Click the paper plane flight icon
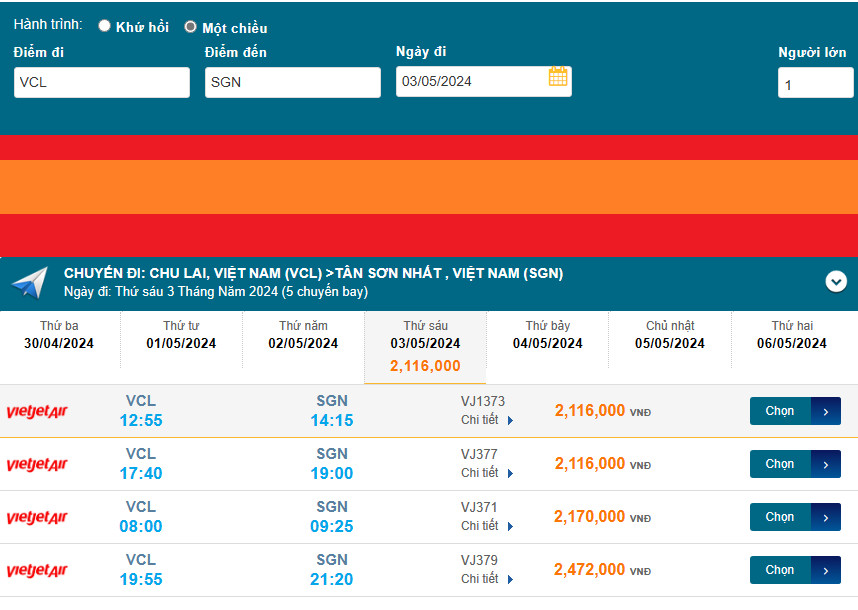Image resolution: width=858 pixels, height=610 pixels. [29, 282]
